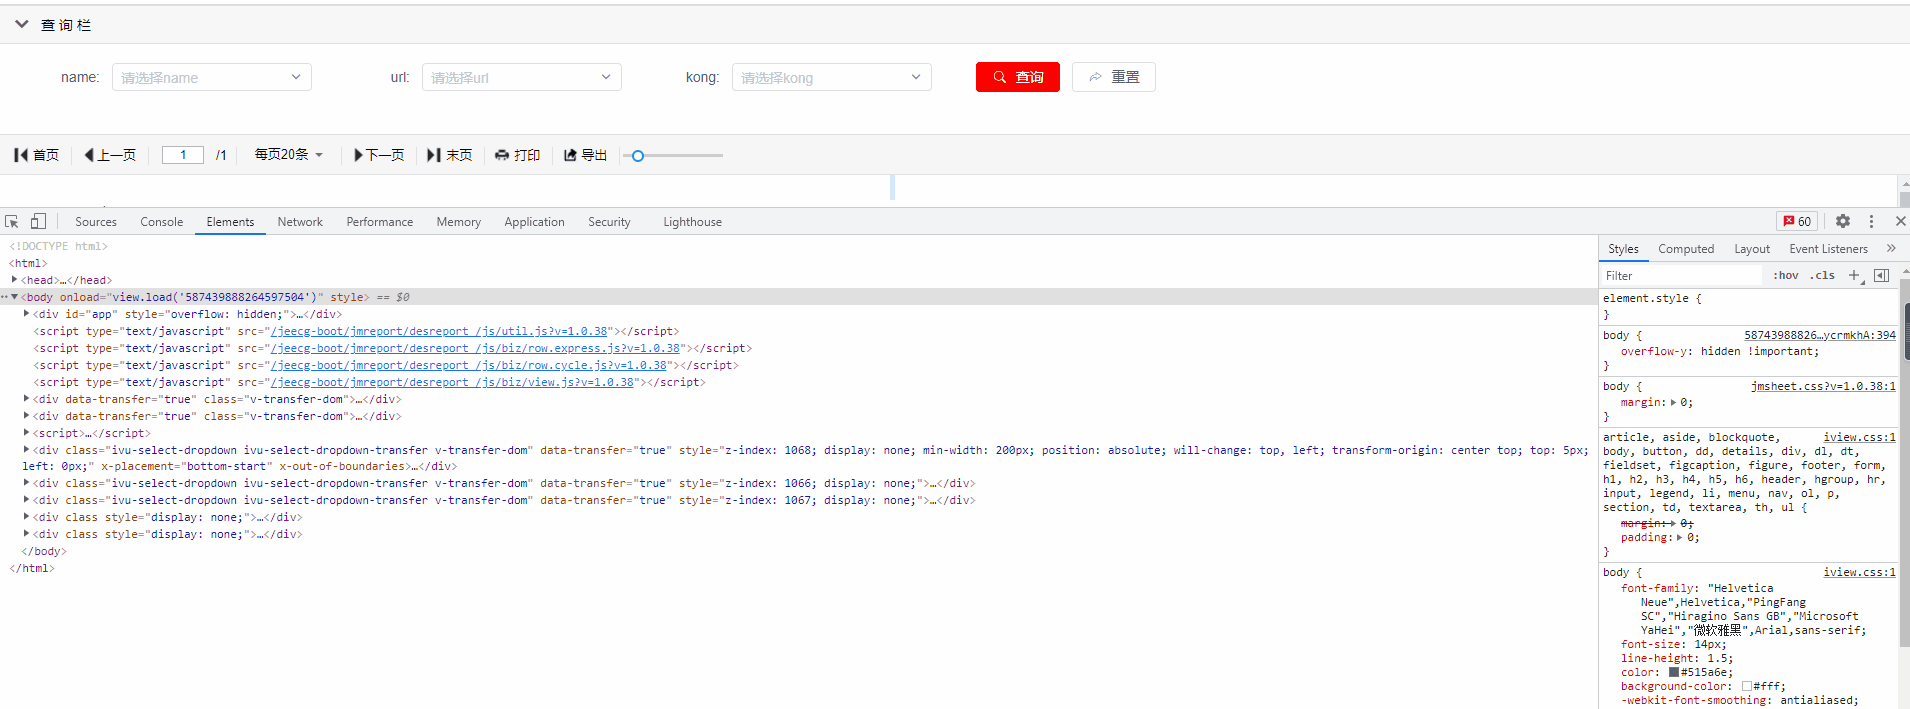This screenshot has height=709, width=1910.
Task: Collapse the 查询栏 query section chevron
Action: (x=21, y=24)
